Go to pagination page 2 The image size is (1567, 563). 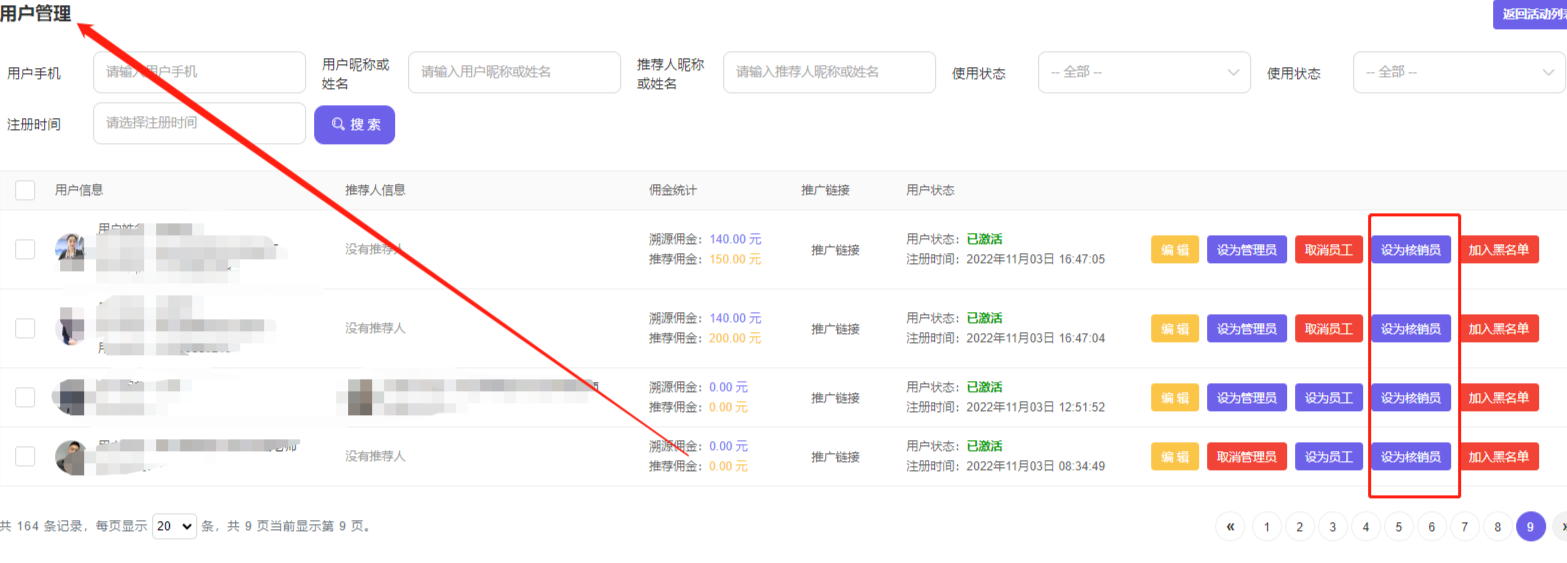[x=1300, y=526]
